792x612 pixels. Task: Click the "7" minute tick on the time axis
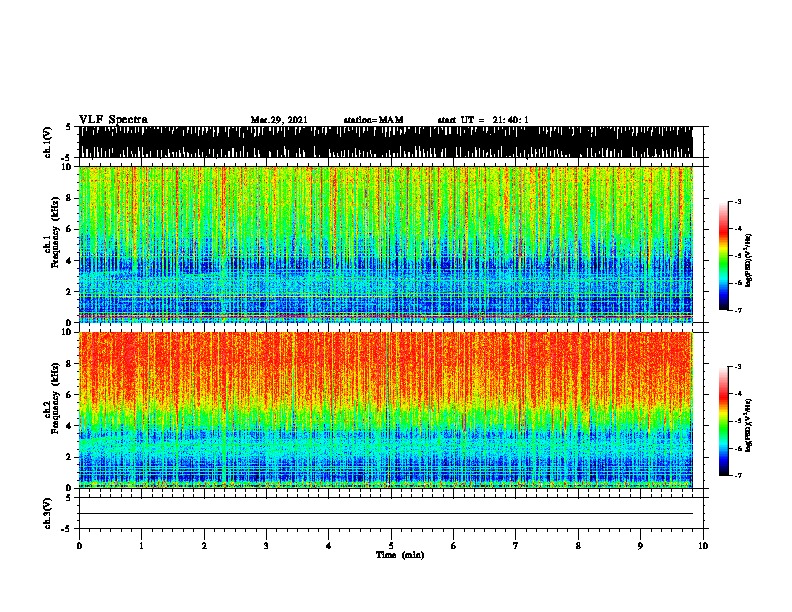point(516,546)
